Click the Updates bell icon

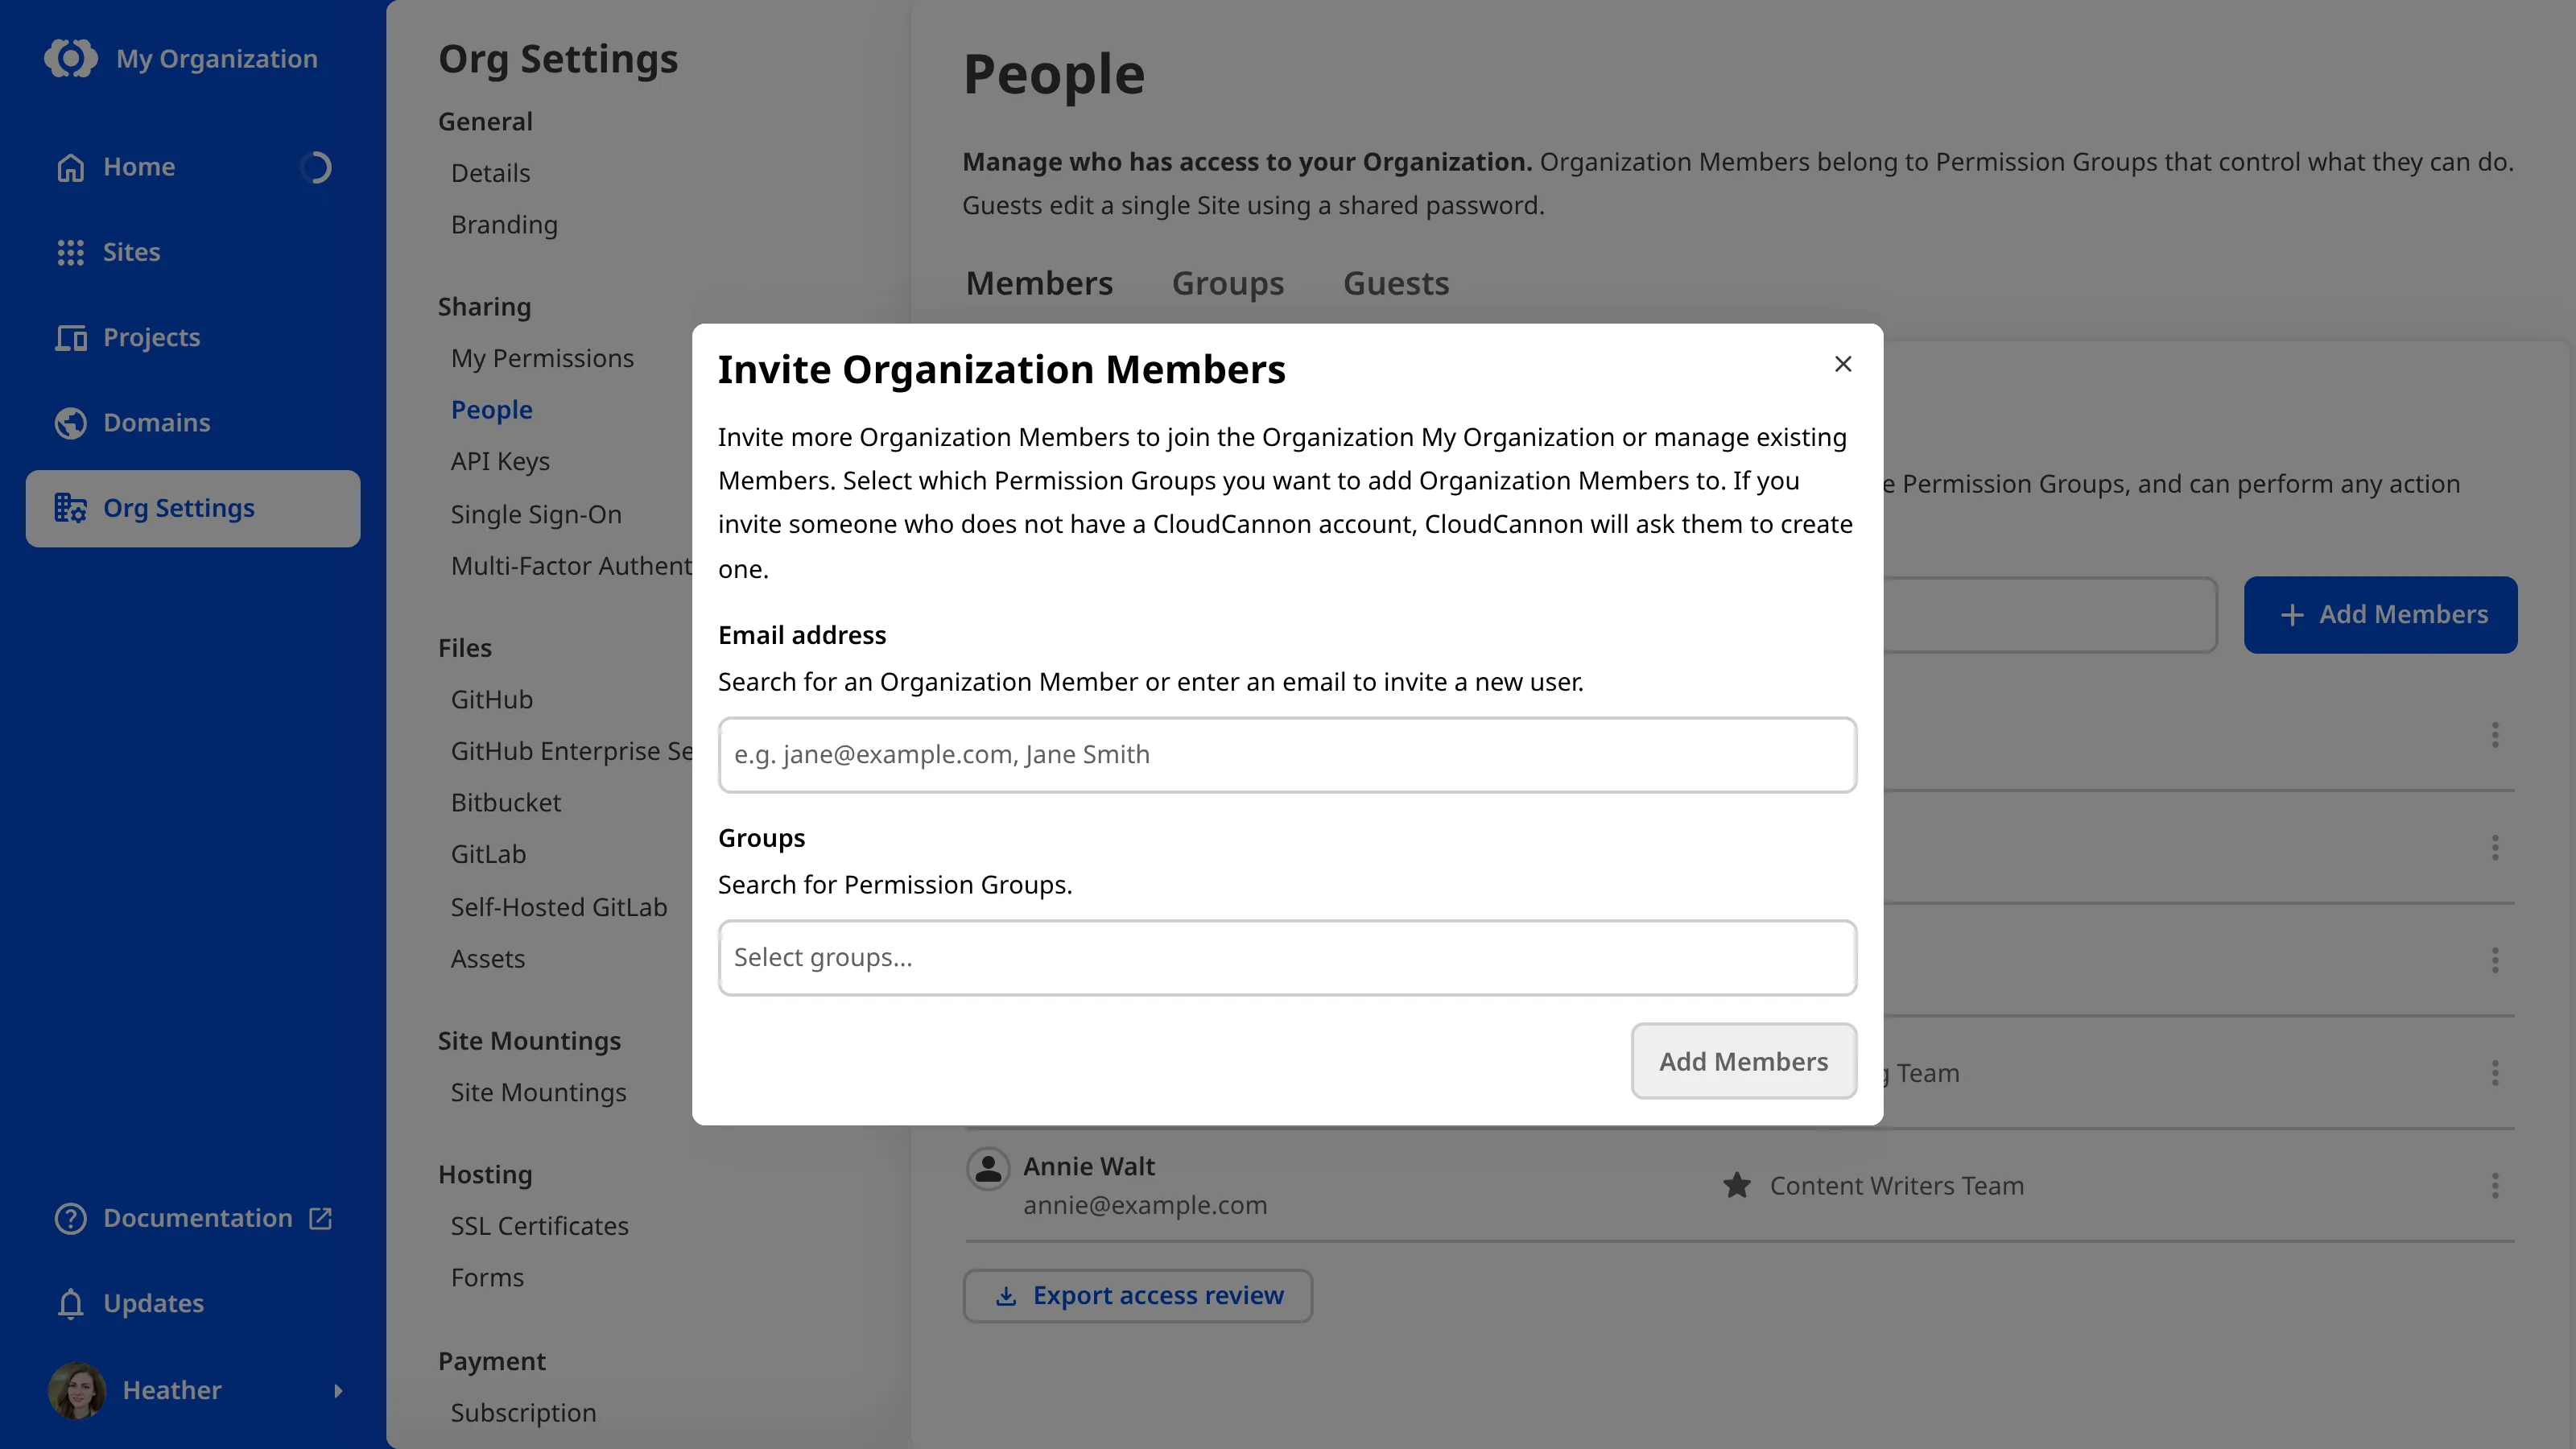pos(70,1304)
